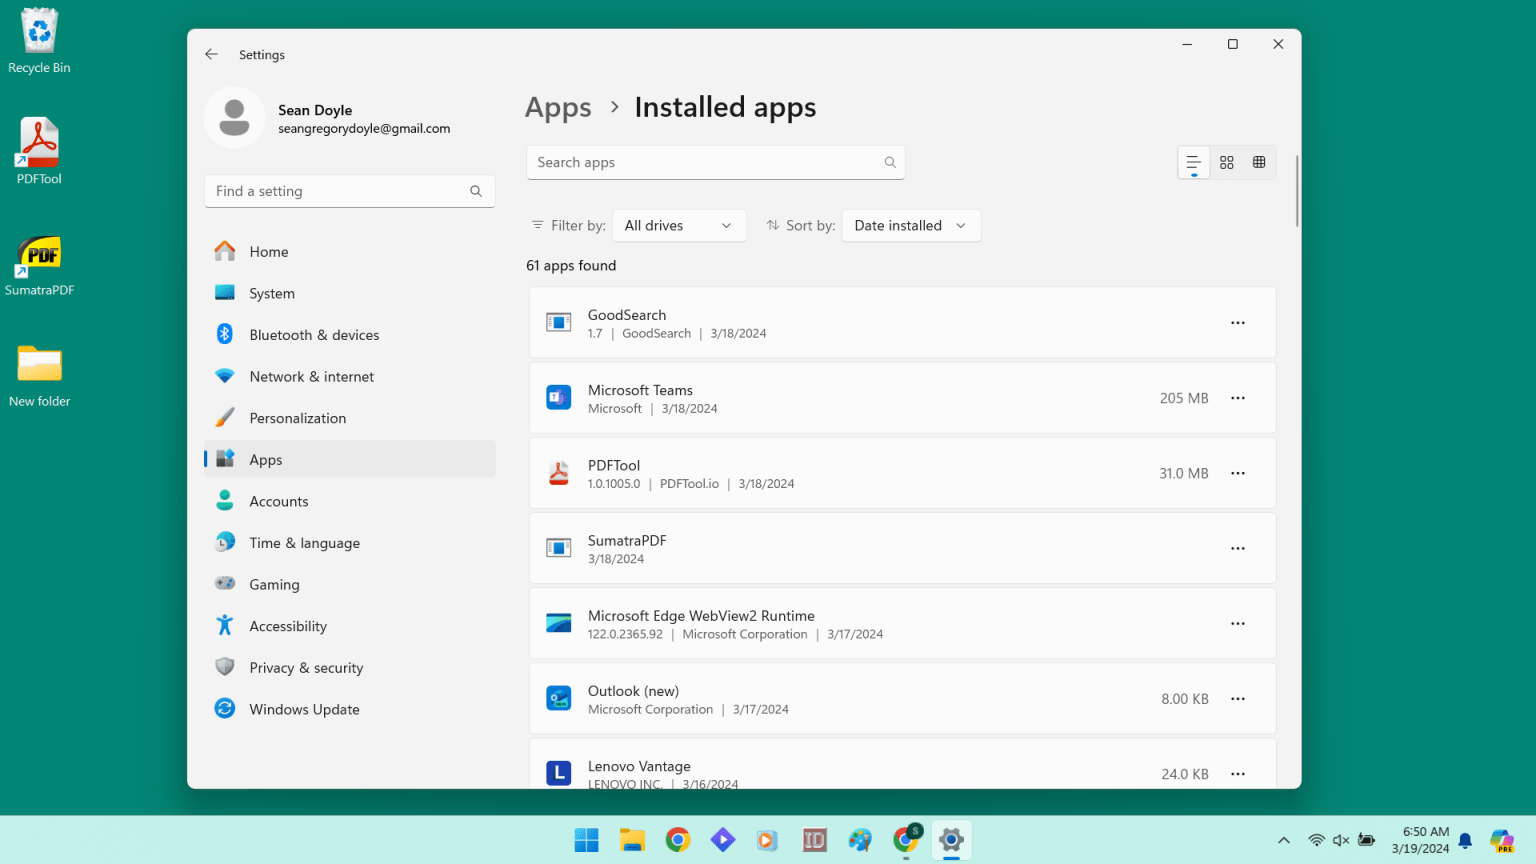Go back using the Settings back arrow
Screen dimensions: 1536x864
pyautogui.click(x=211, y=54)
